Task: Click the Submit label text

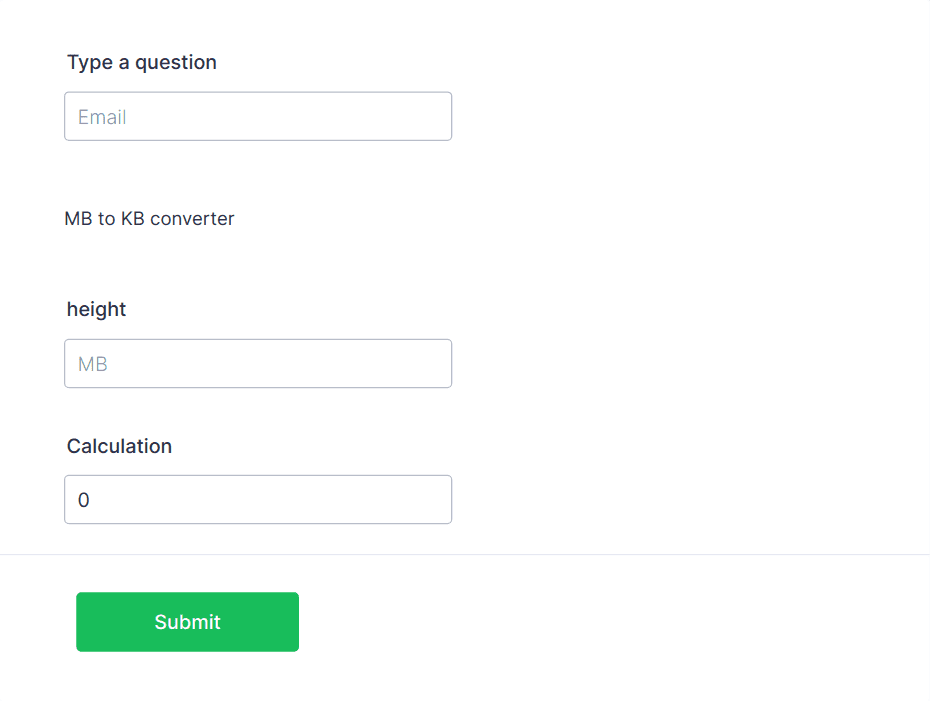Action: tap(187, 621)
